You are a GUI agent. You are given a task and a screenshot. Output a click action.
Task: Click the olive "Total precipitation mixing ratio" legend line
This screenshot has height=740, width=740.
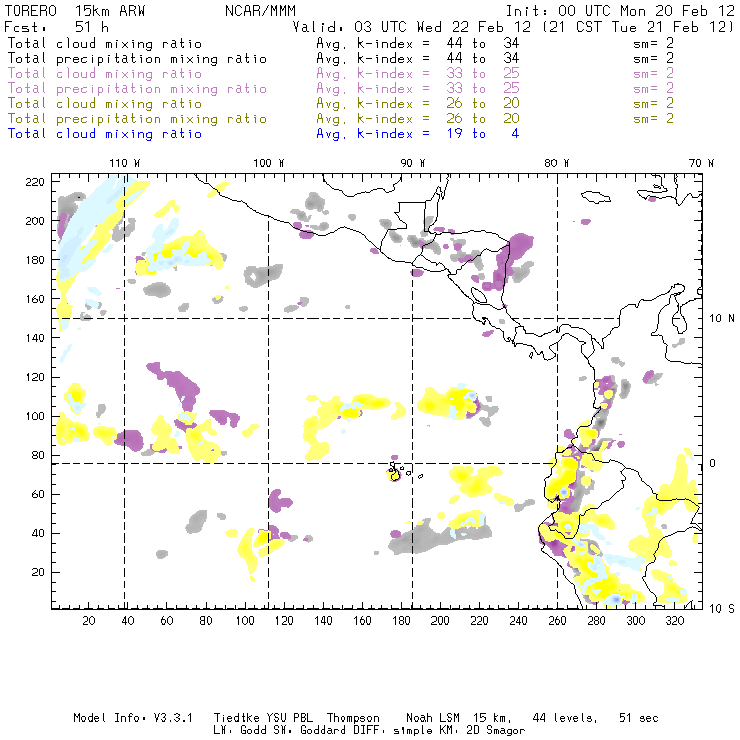(x=137, y=119)
